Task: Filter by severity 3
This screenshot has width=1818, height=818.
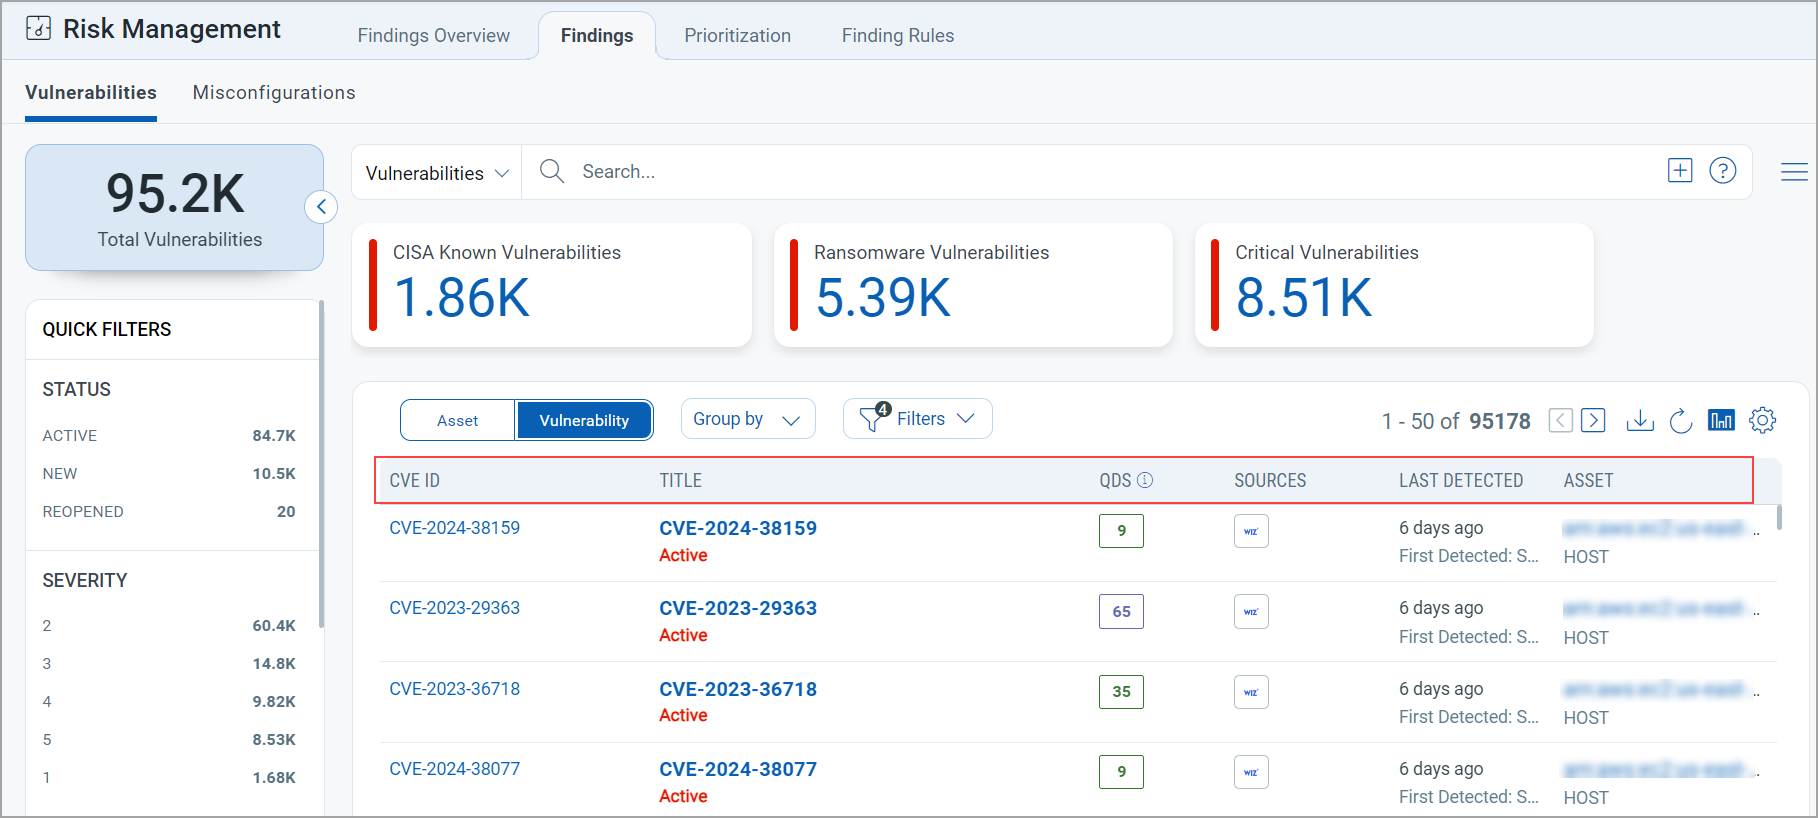Action: tap(169, 664)
